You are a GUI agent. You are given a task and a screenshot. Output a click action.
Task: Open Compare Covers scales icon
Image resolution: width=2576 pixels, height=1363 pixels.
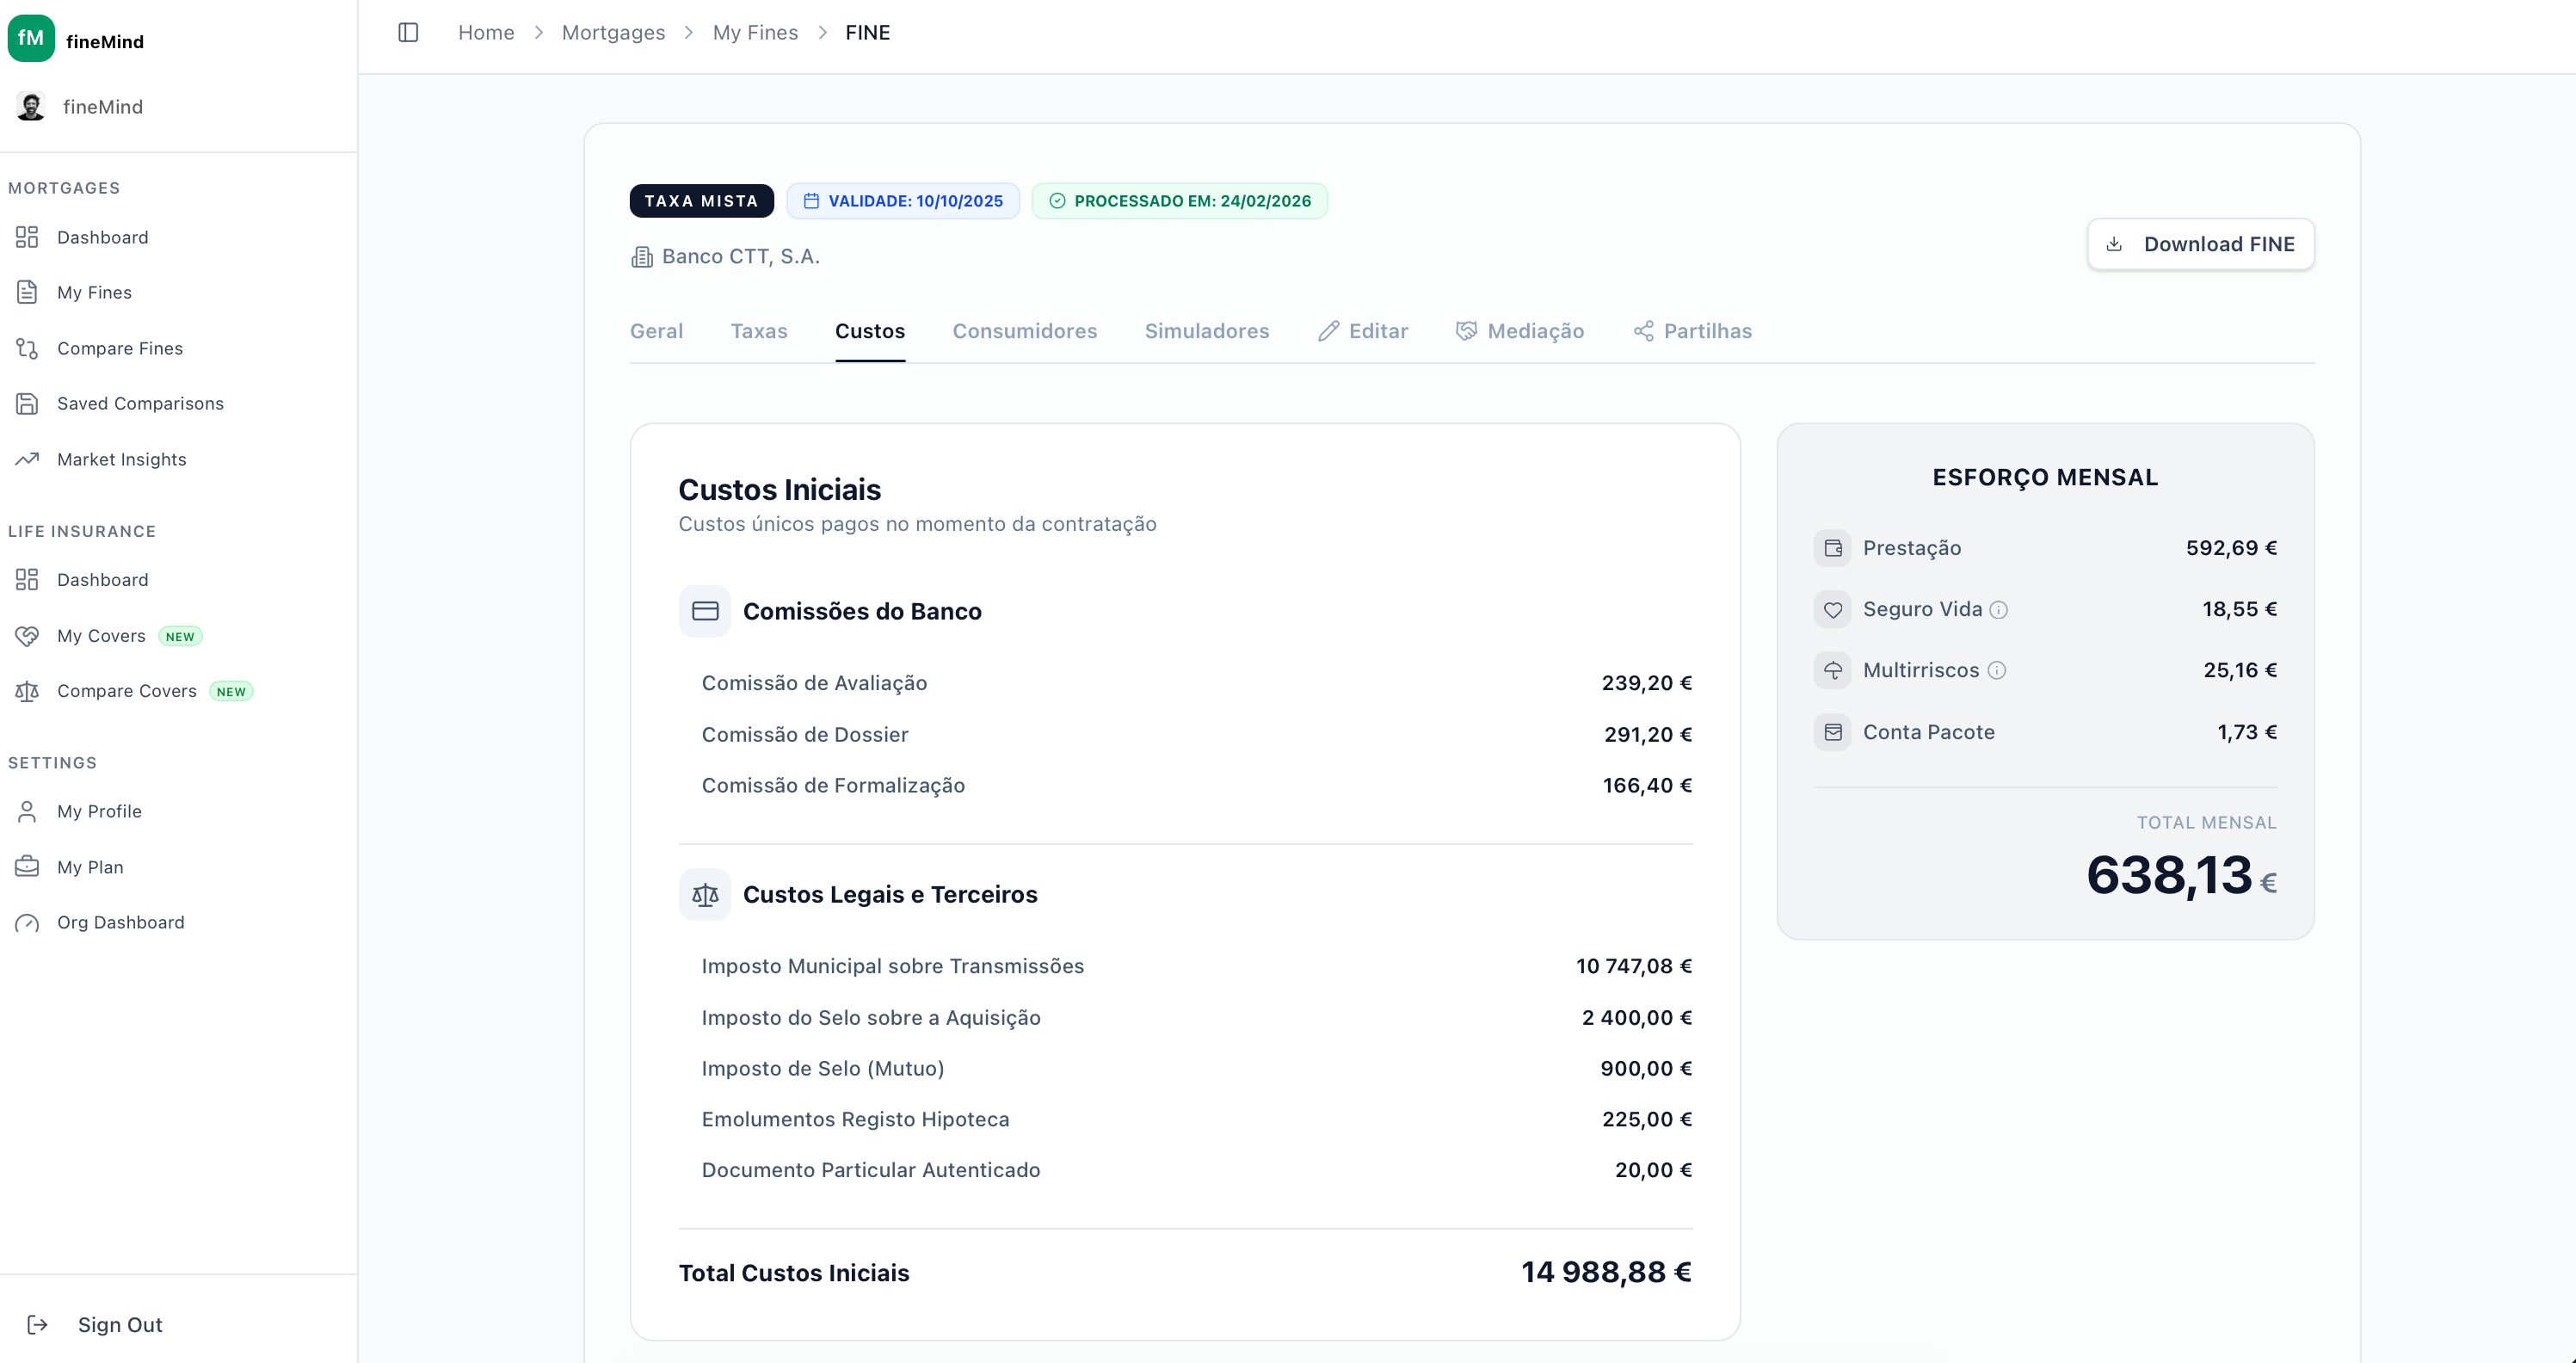tap(27, 691)
